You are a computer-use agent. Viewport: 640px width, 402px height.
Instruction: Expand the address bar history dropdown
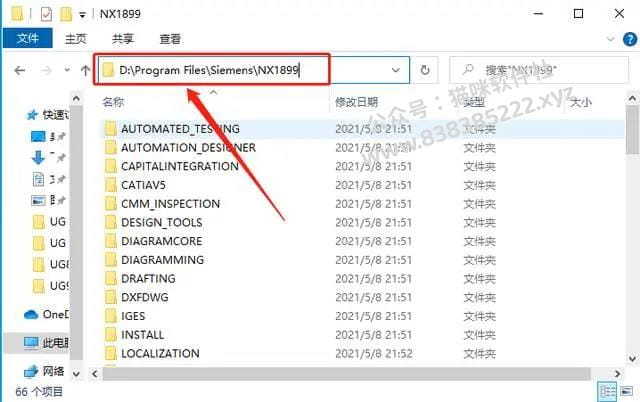click(x=396, y=70)
